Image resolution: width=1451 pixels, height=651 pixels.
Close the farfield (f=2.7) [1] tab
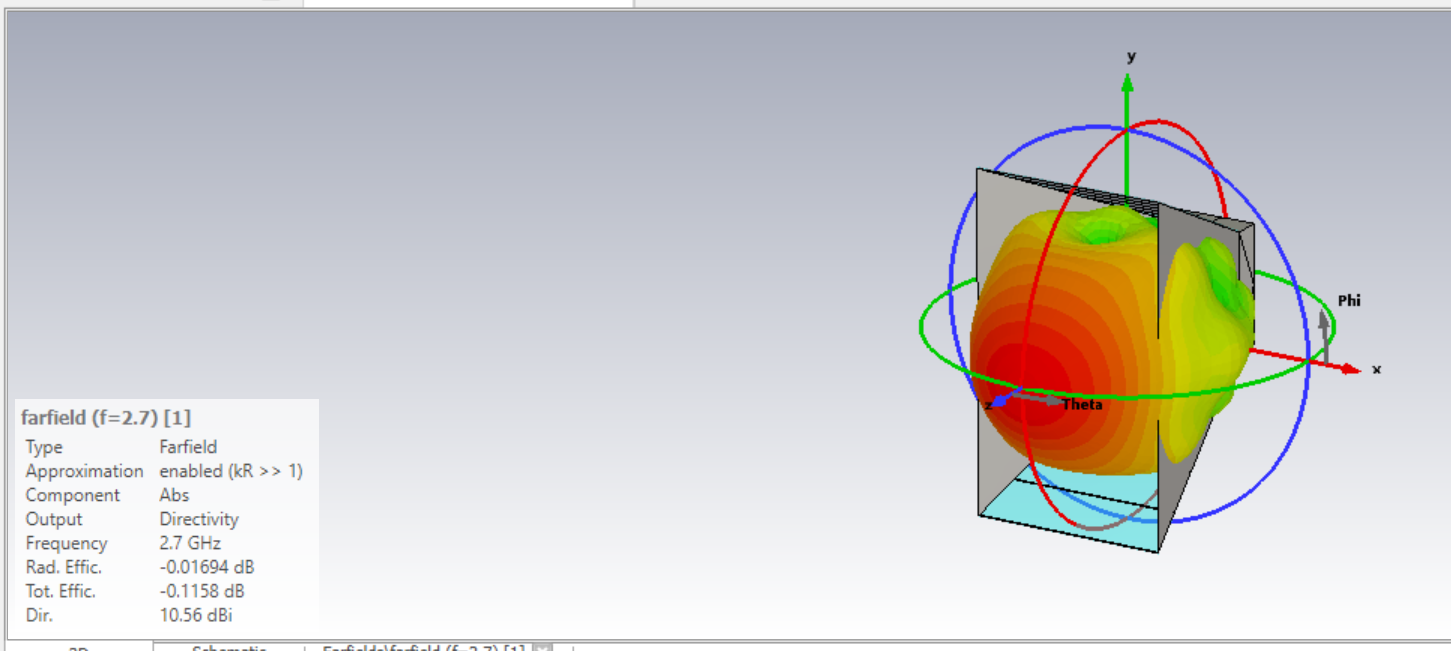click(x=543, y=648)
